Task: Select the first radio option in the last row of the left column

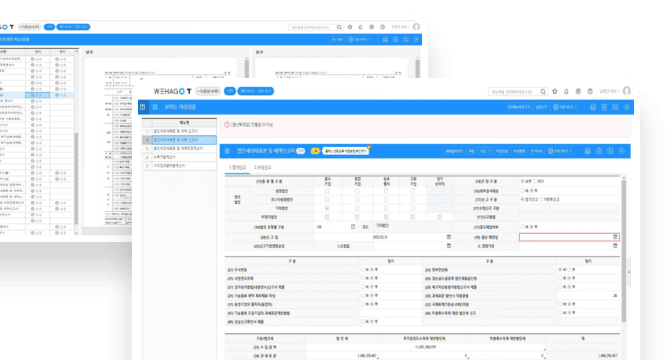Action: point(363,321)
